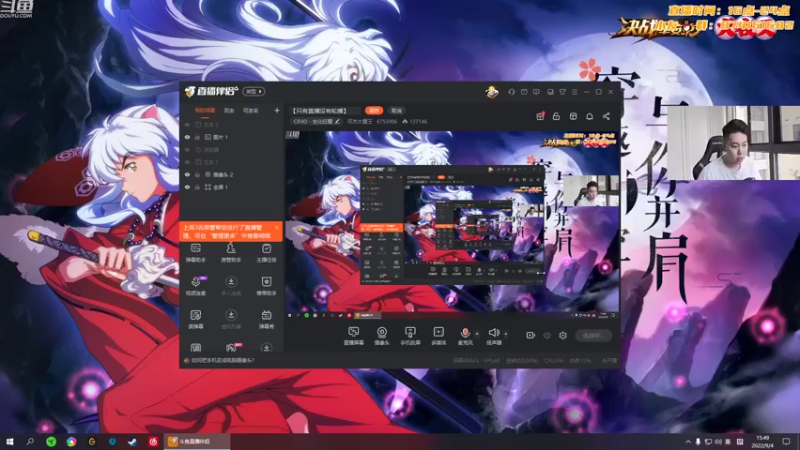Toggle visibility of the 文本 2 layer

pyautogui.click(x=187, y=124)
